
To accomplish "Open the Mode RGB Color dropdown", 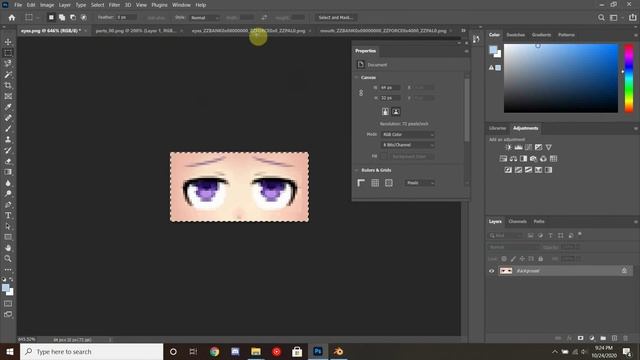I will coord(408,134).
